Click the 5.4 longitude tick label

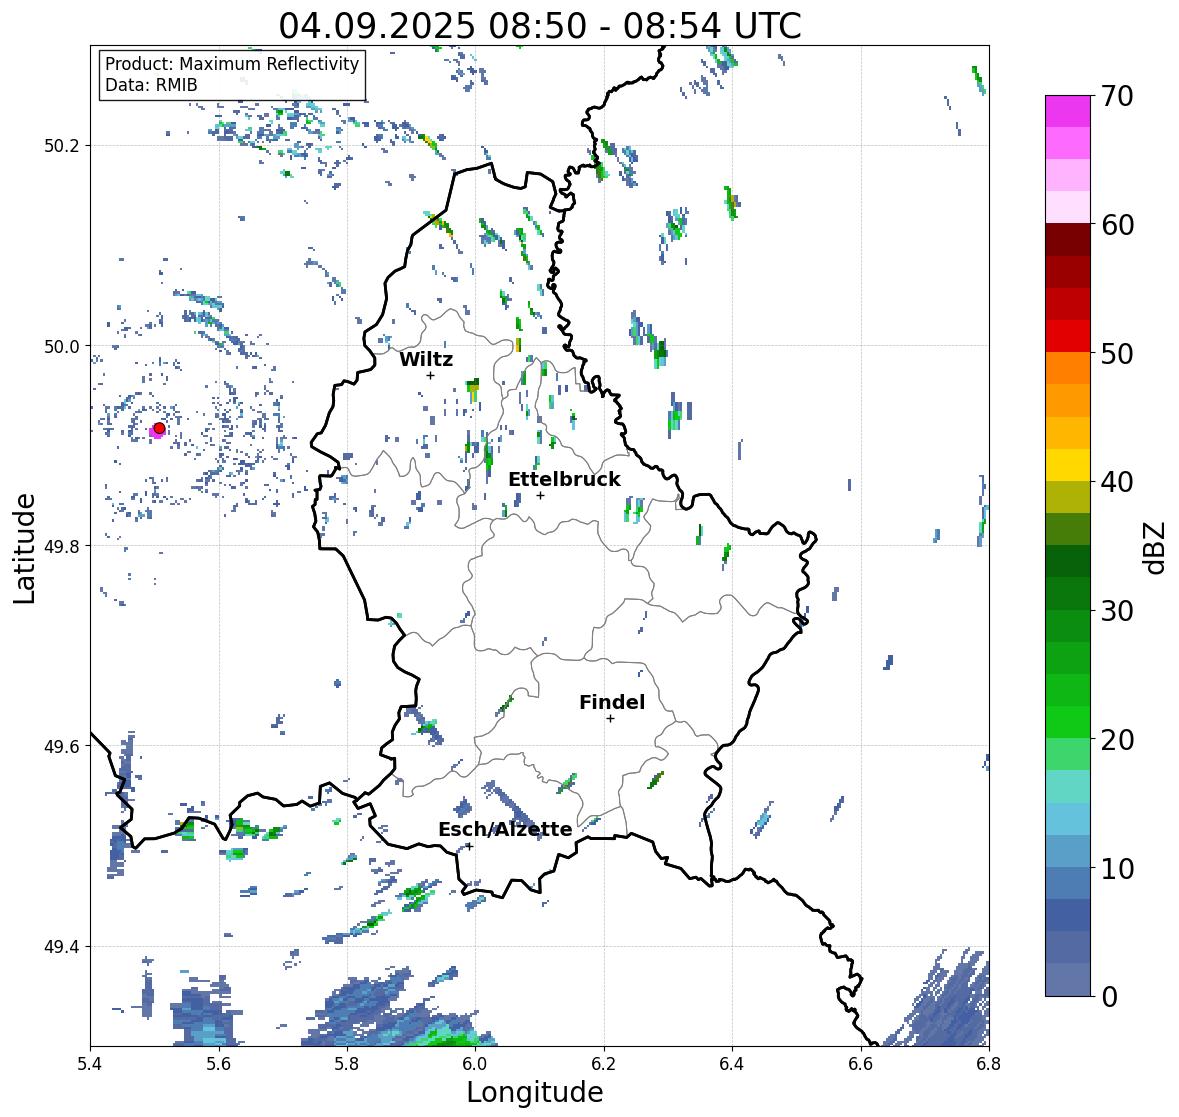tap(90, 1064)
